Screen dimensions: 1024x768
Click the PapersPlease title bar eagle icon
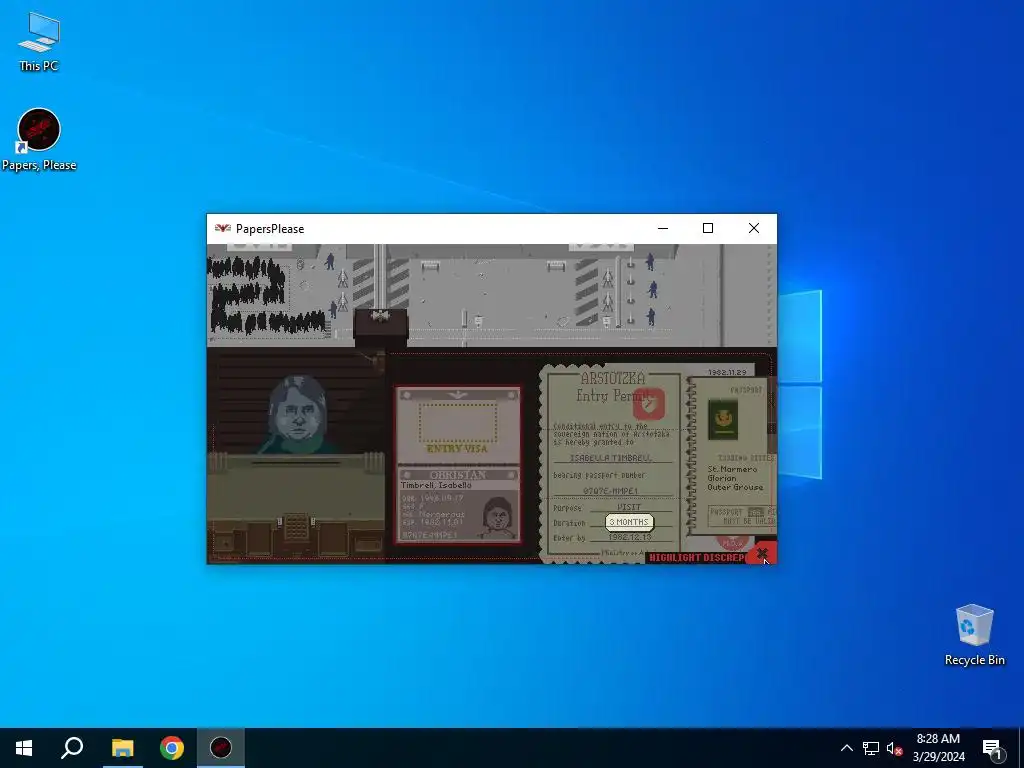[x=223, y=228]
